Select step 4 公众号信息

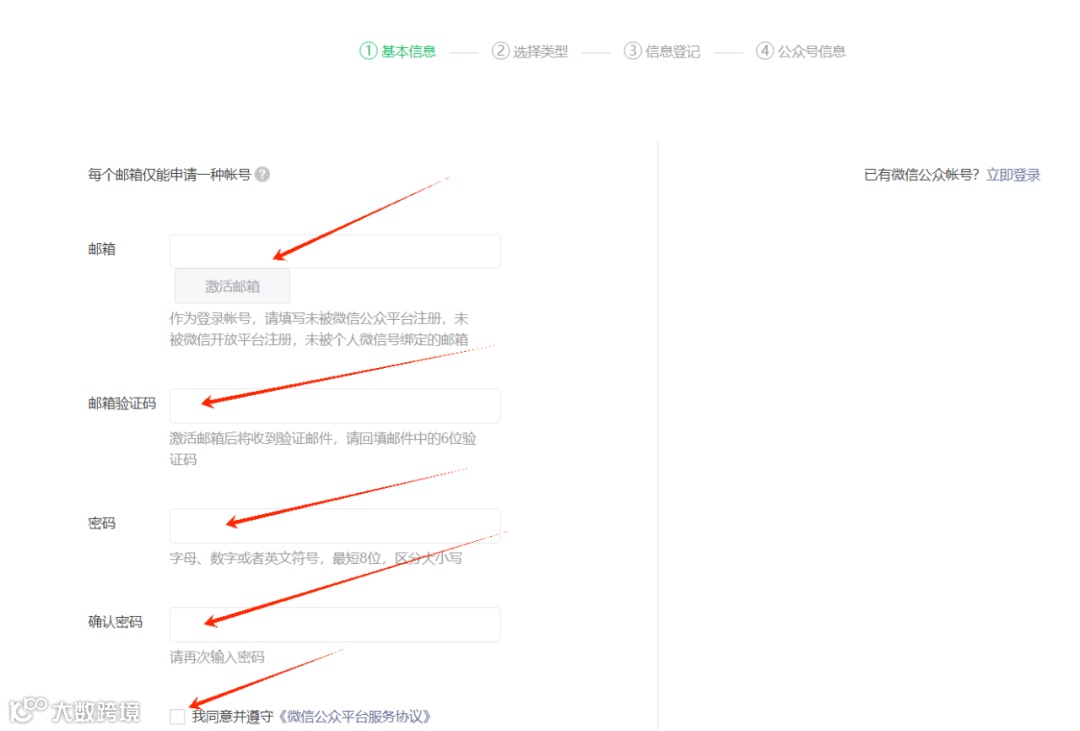[x=801, y=51]
